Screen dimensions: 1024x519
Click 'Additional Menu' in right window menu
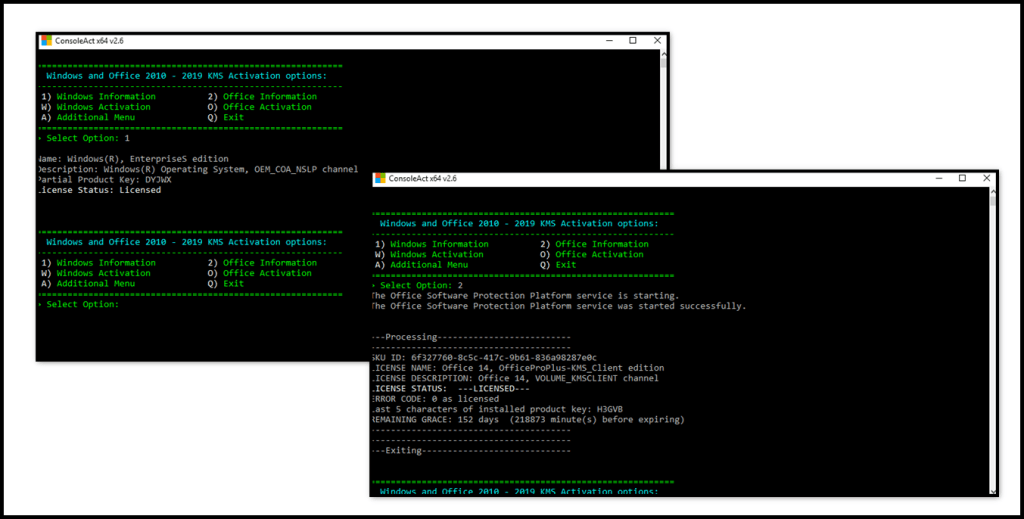click(x=429, y=265)
